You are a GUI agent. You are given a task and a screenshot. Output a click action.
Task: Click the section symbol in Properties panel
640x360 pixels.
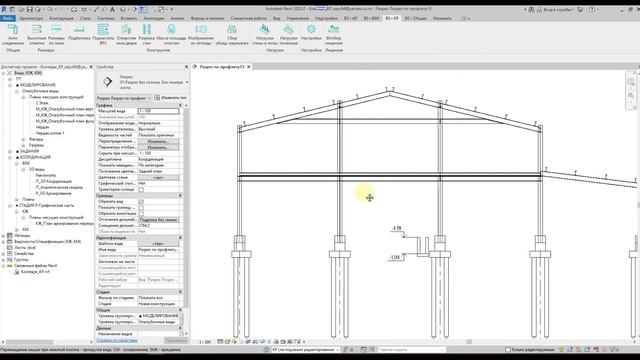pos(107,82)
